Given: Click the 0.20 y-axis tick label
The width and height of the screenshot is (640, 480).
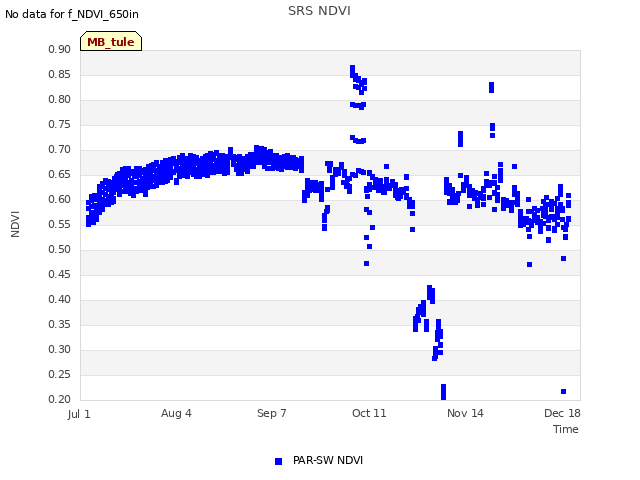Looking at the screenshot, I should point(59,399).
